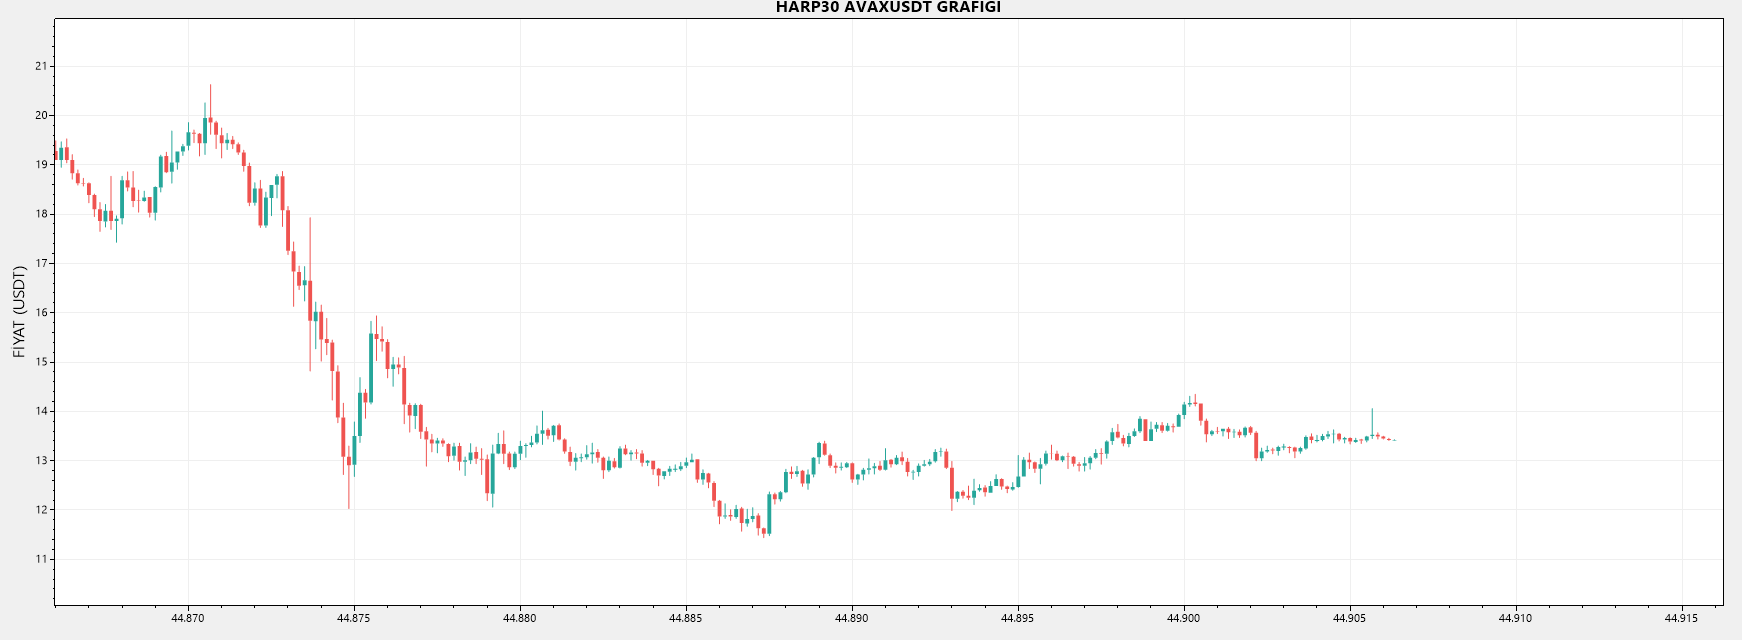Click the 44.915 date axis label
This screenshot has width=1742, height=640.
point(1682,618)
